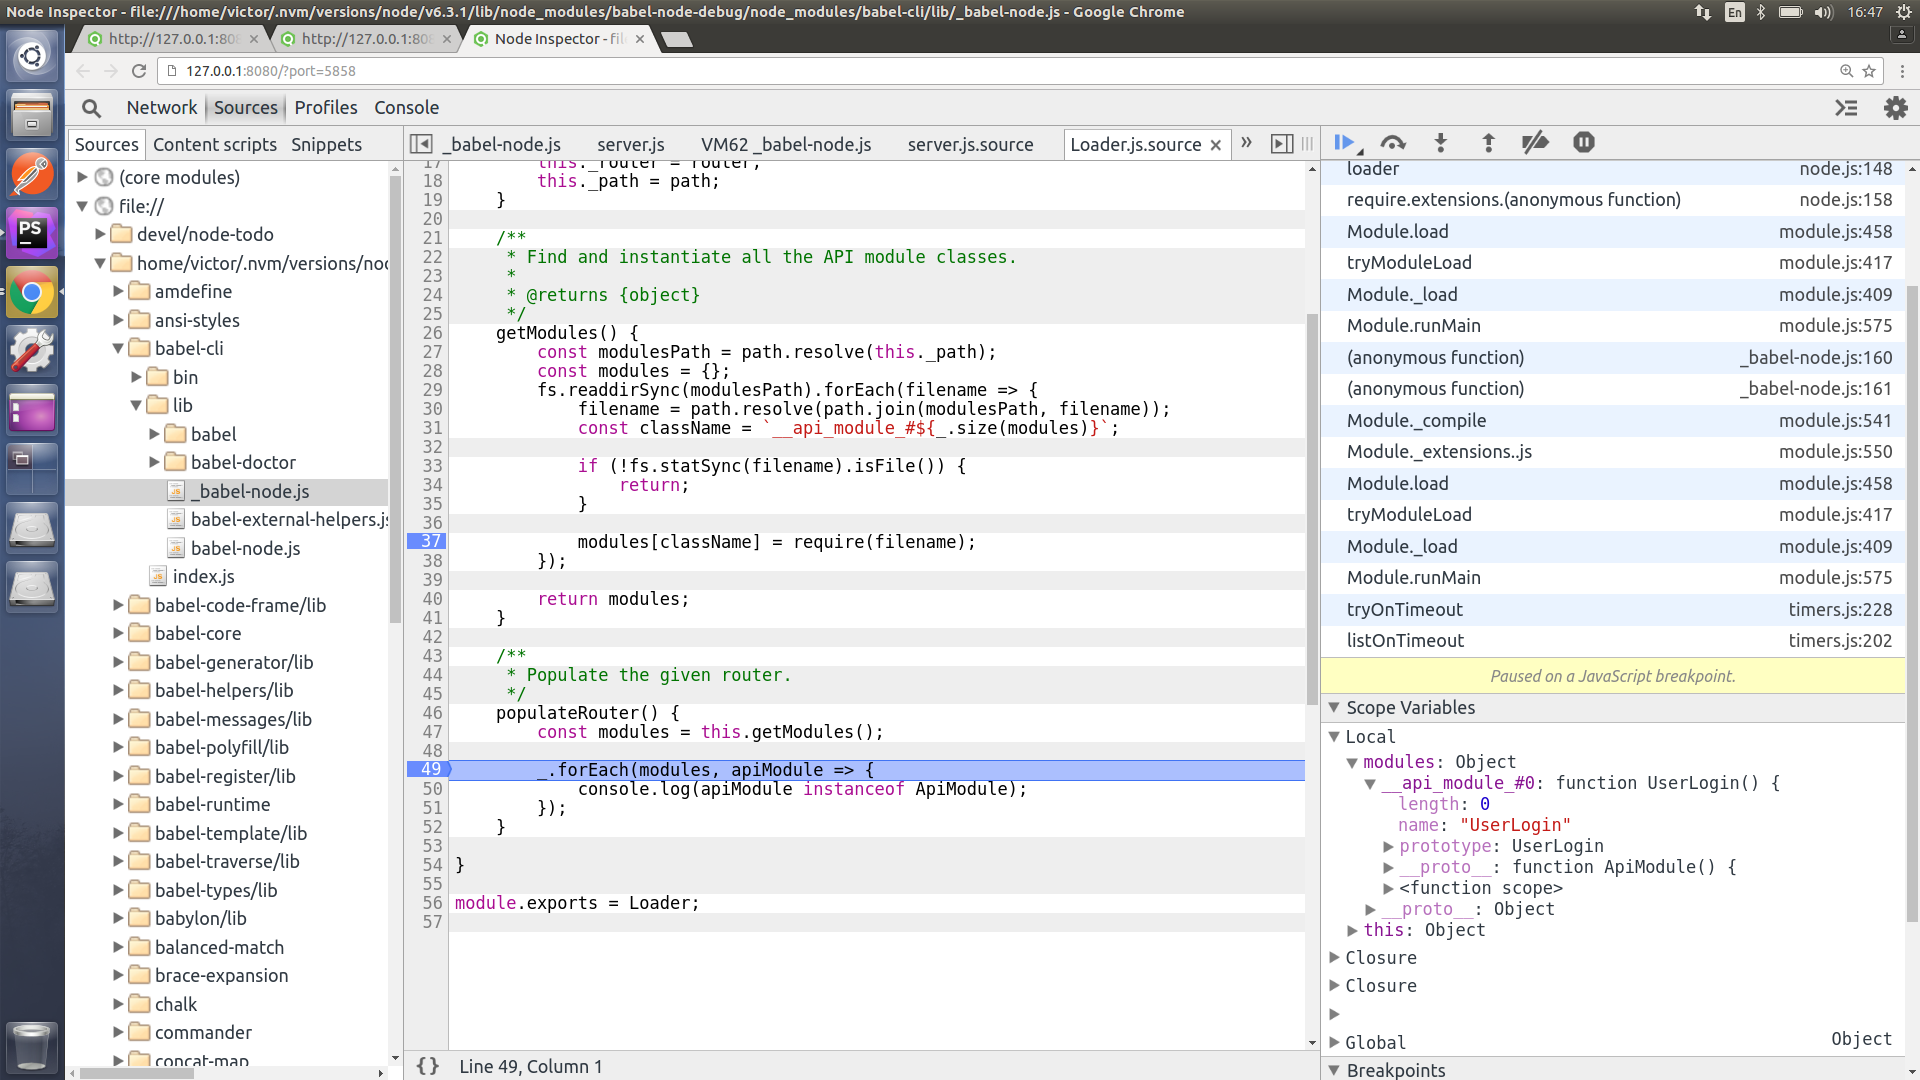Collapse the Scope Variables section
1920x1080 pixels.
click(x=1334, y=707)
